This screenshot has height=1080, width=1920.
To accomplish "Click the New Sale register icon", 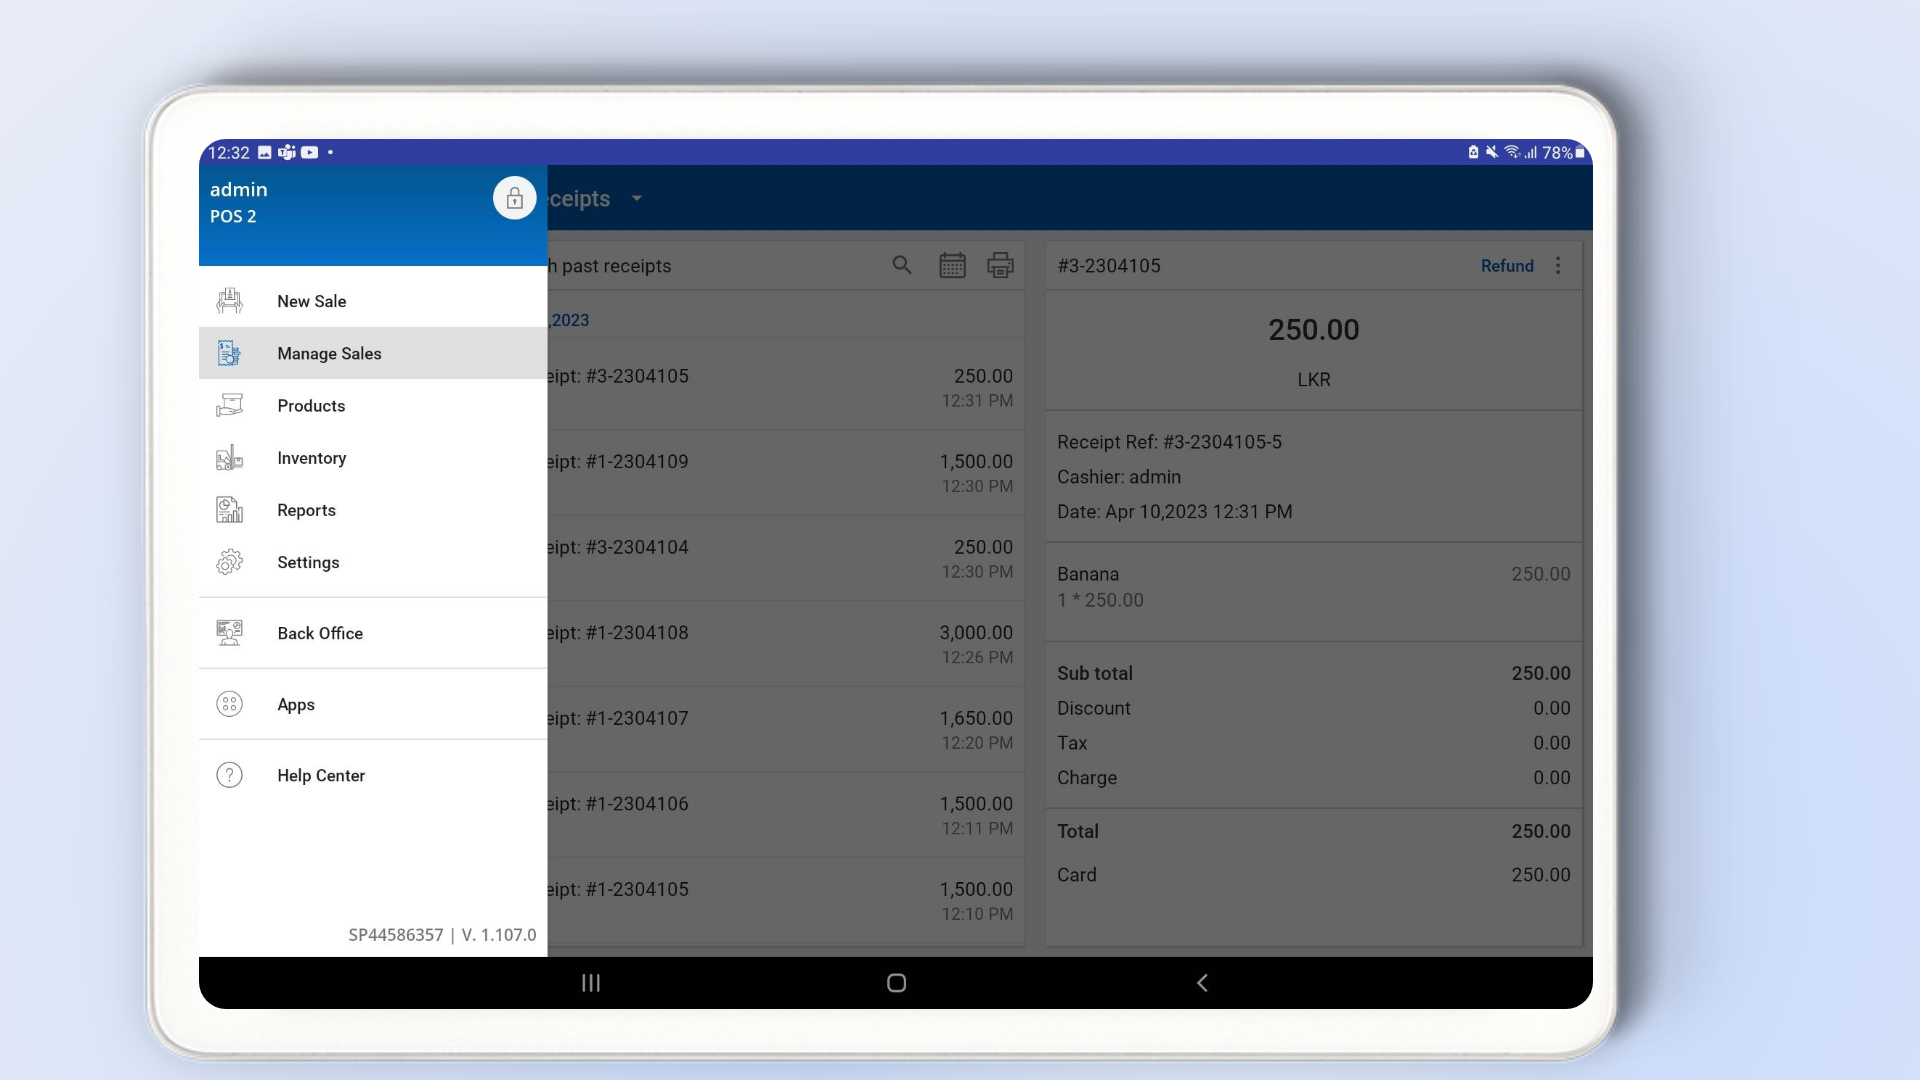I will click(229, 301).
